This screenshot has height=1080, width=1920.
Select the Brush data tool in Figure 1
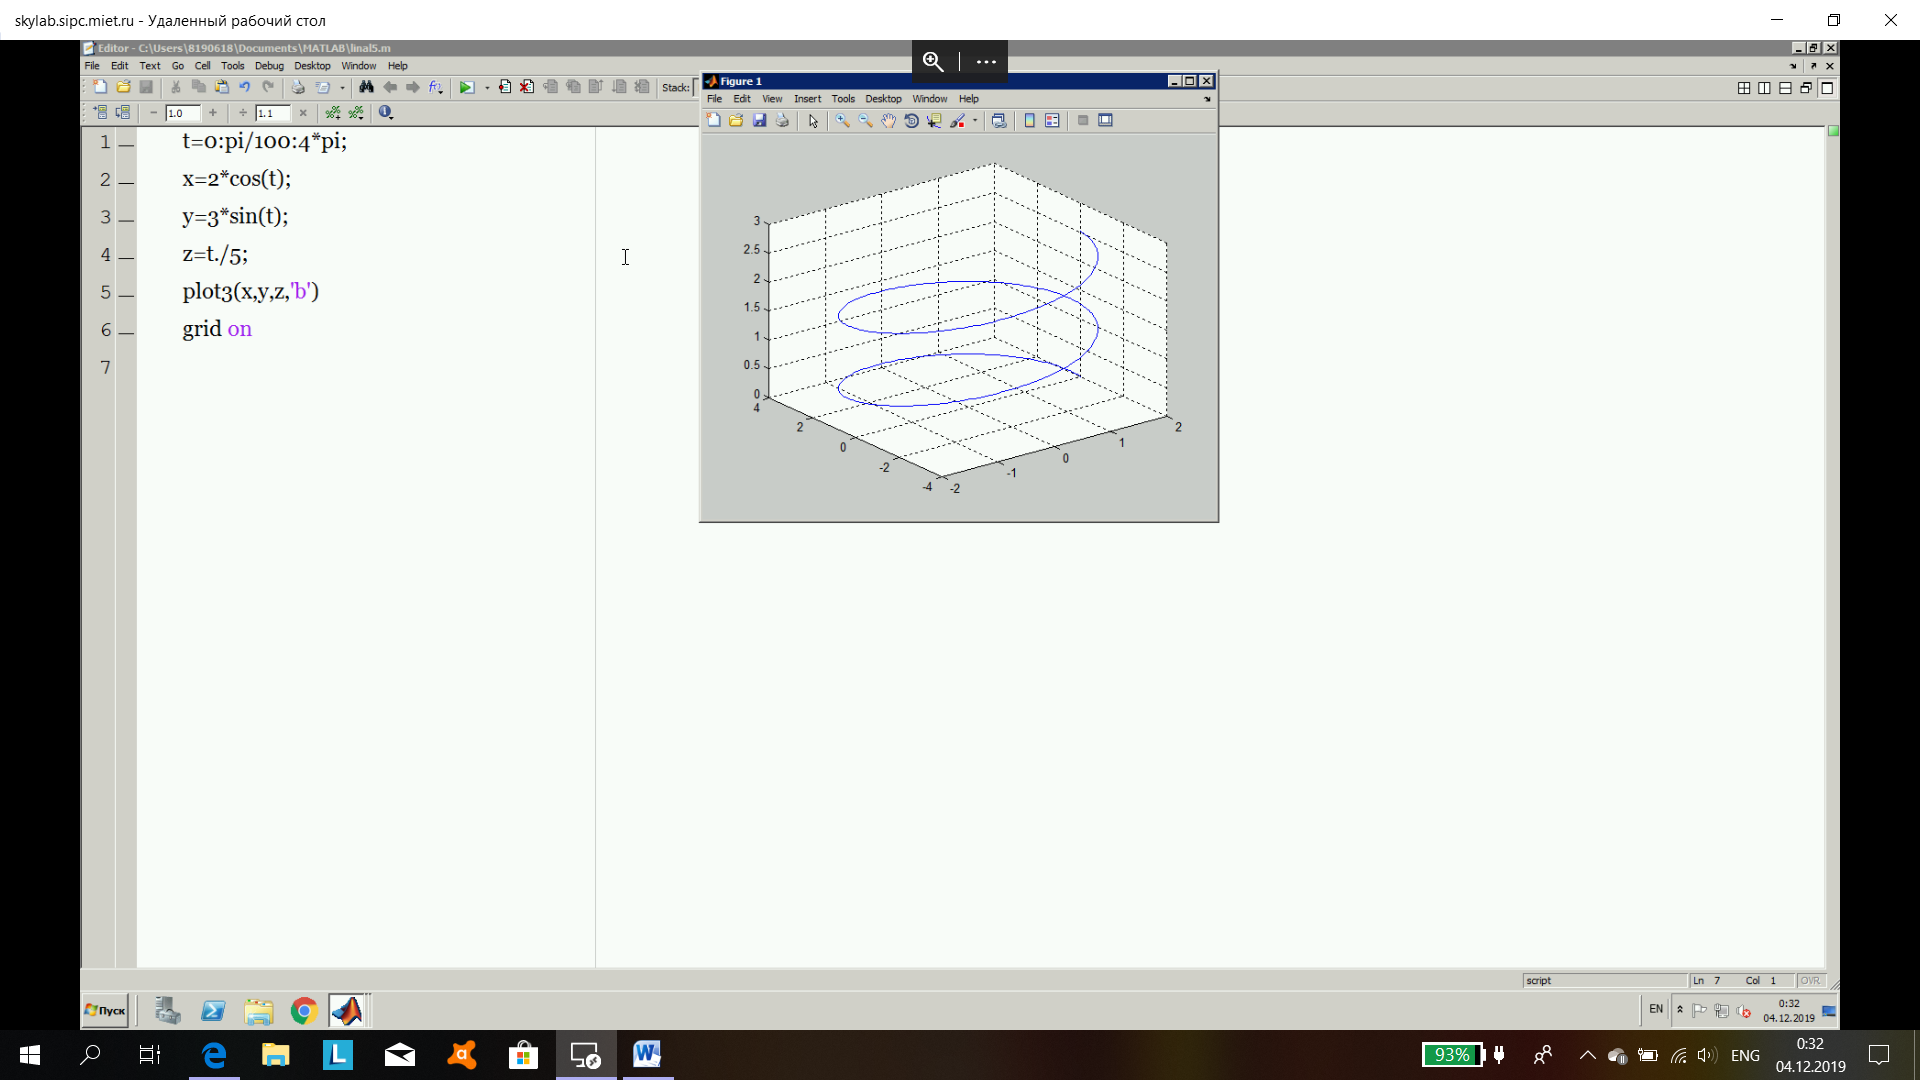[x=957, y=120]
